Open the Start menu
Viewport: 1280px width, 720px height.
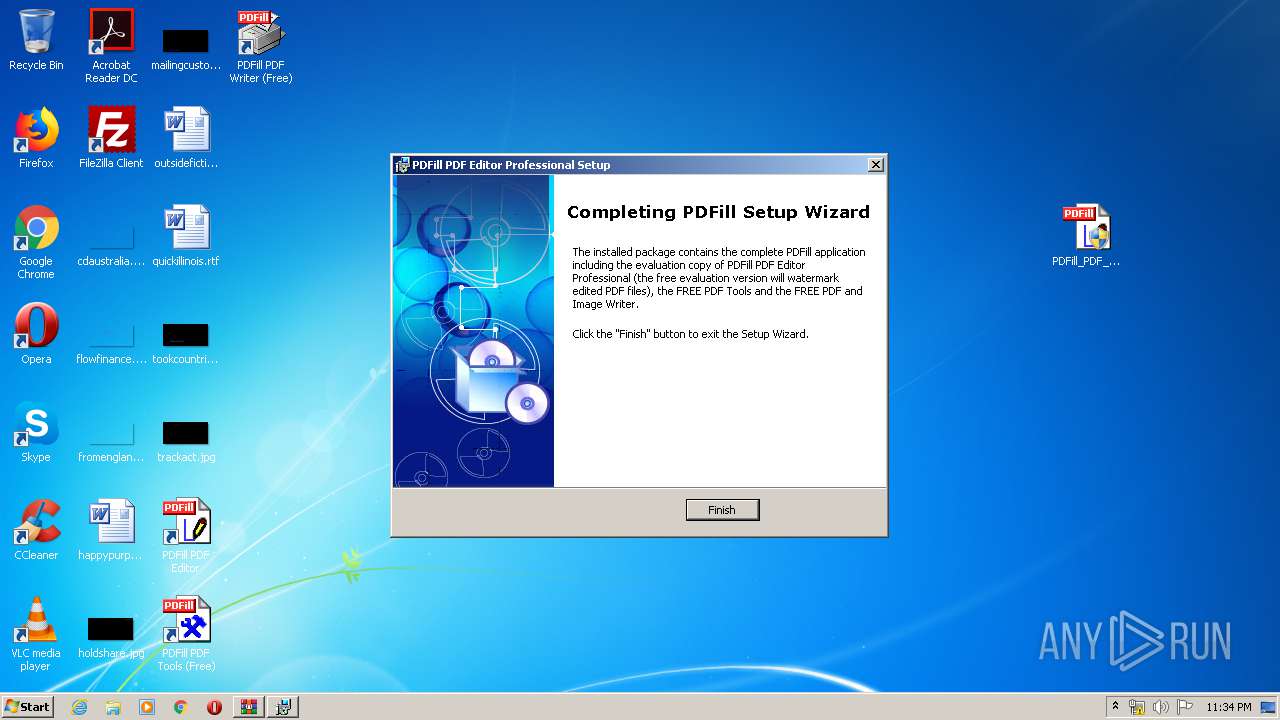pyautogui.click(x=27, y=707)
